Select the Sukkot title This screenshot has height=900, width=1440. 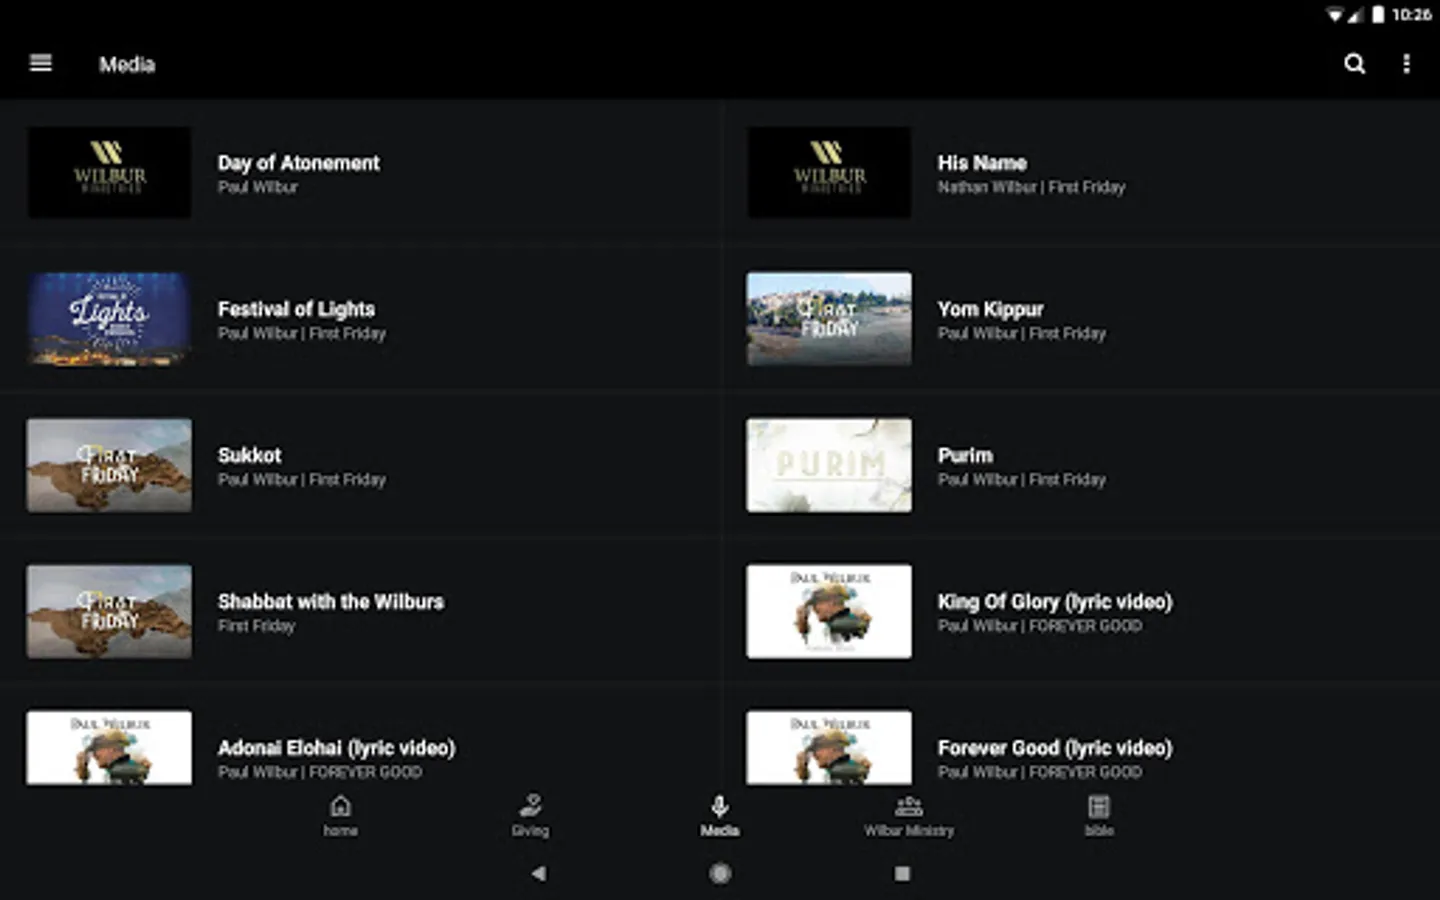pyautogui.click(x=249, y=455)
